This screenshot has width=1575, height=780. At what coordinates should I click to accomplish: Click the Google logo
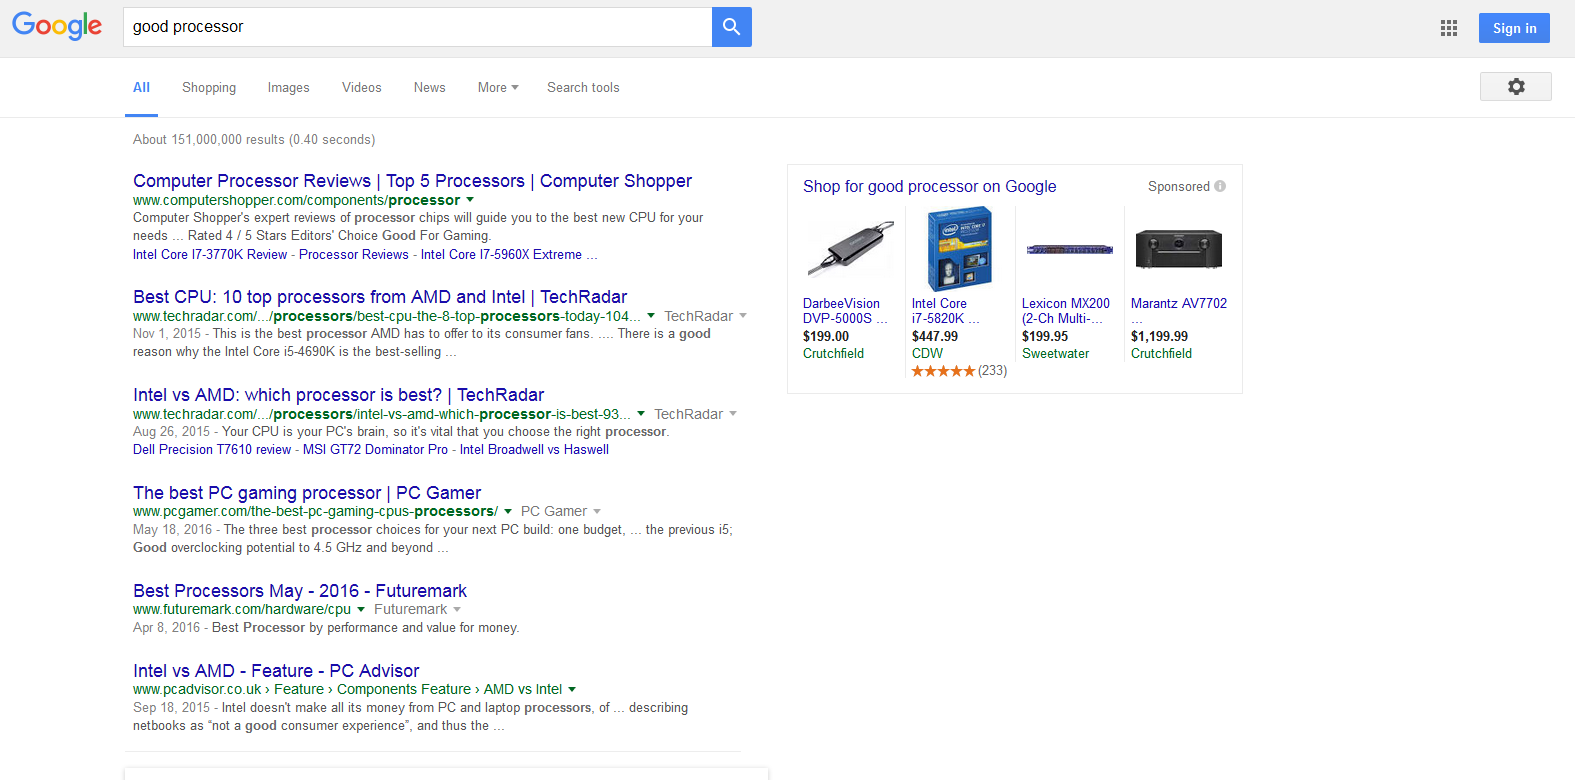(57, 26)
